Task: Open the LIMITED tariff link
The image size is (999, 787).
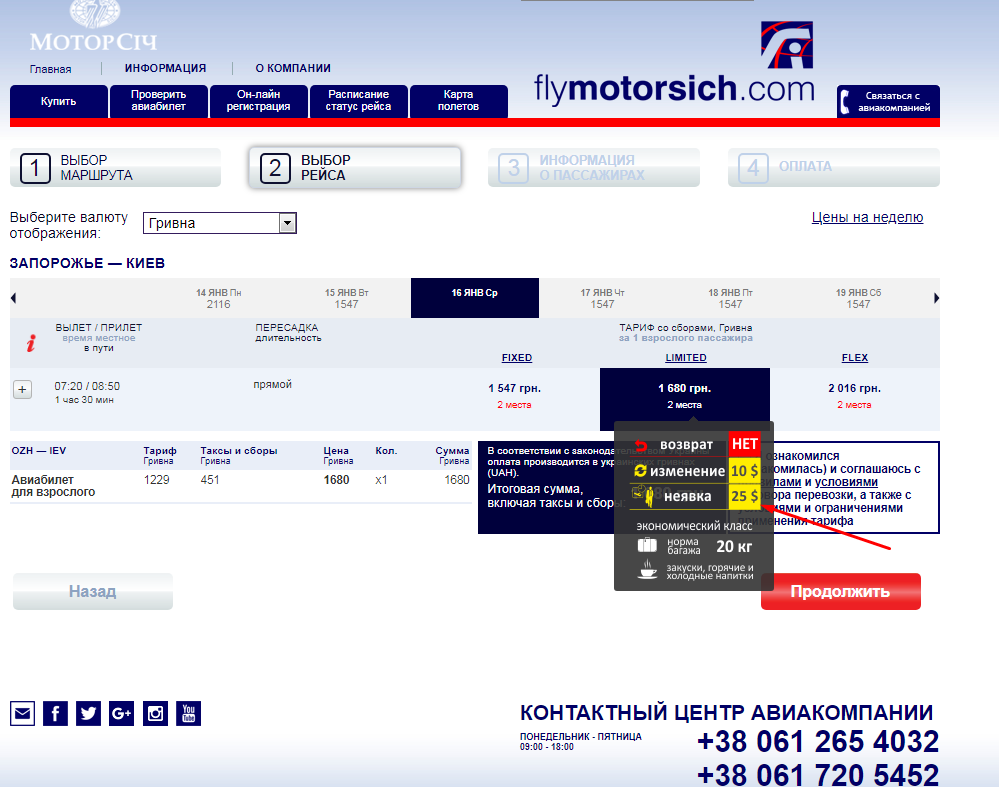Action: click(x=686, y=357)
